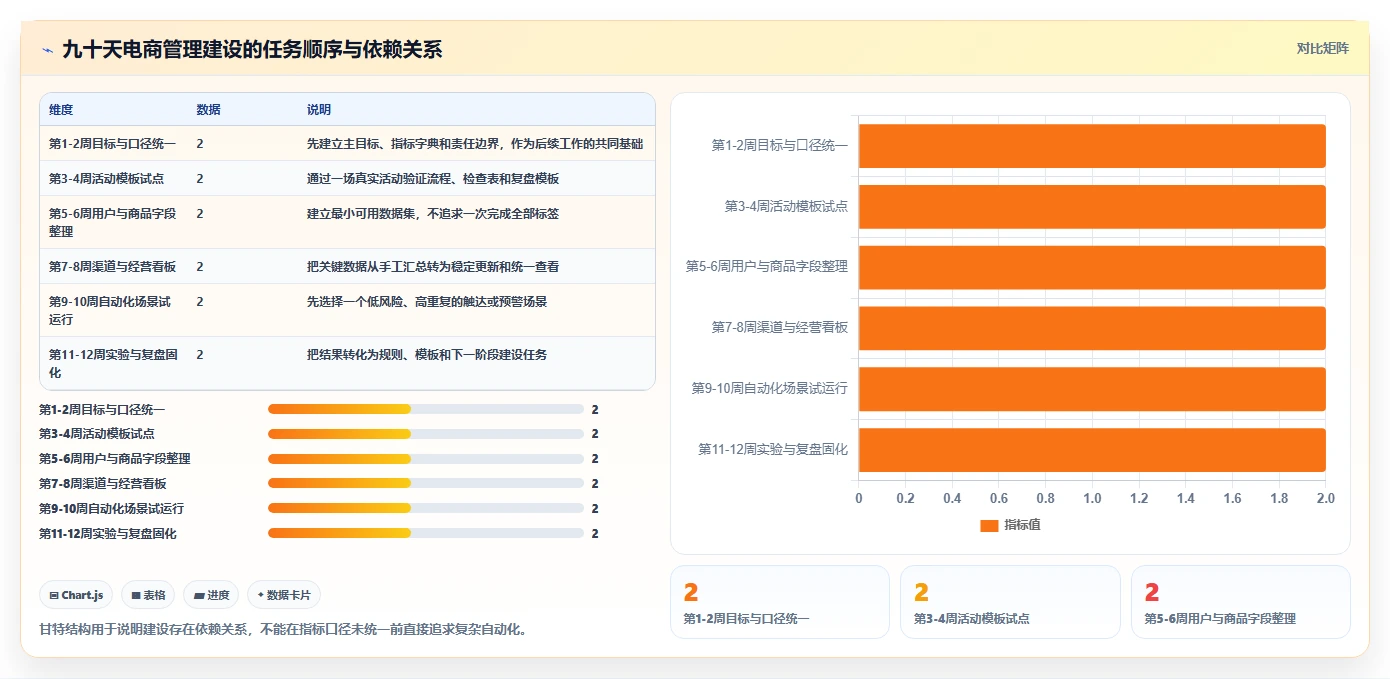Screen dimensions: 1390x679
Task: Click the 维度 column header
Action: (x=61, y=110)
